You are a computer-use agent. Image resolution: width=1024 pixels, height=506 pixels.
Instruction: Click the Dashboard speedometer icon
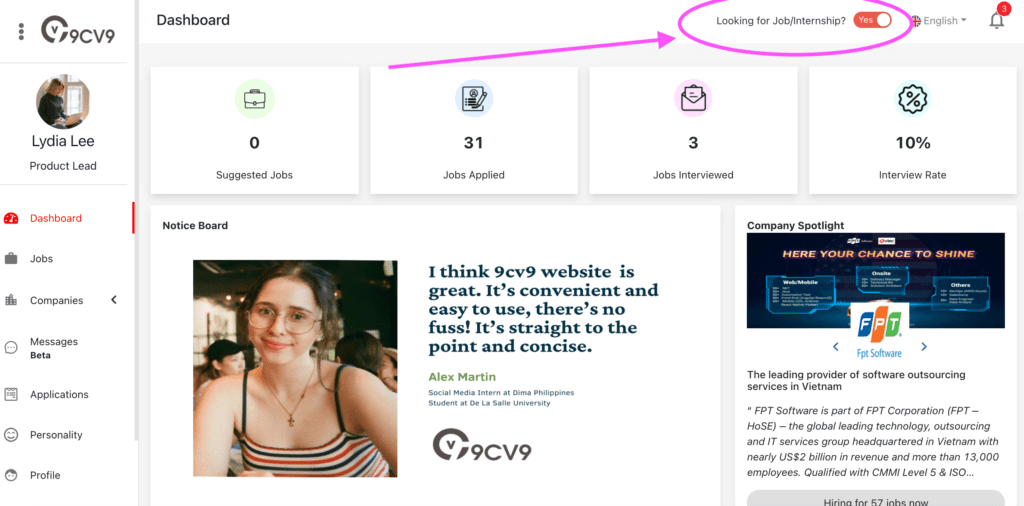[x=11, y=218]
